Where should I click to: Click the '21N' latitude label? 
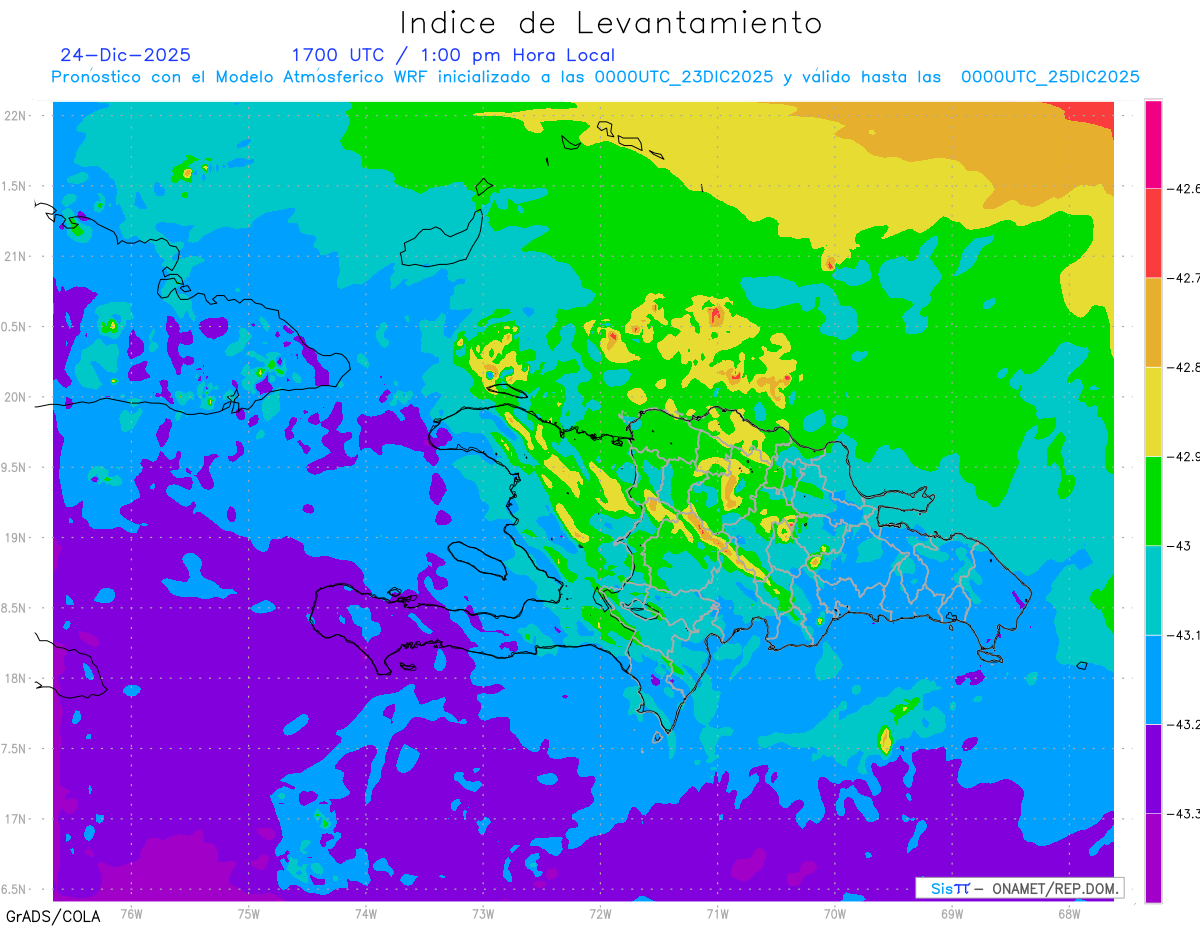tap(16, 257)
